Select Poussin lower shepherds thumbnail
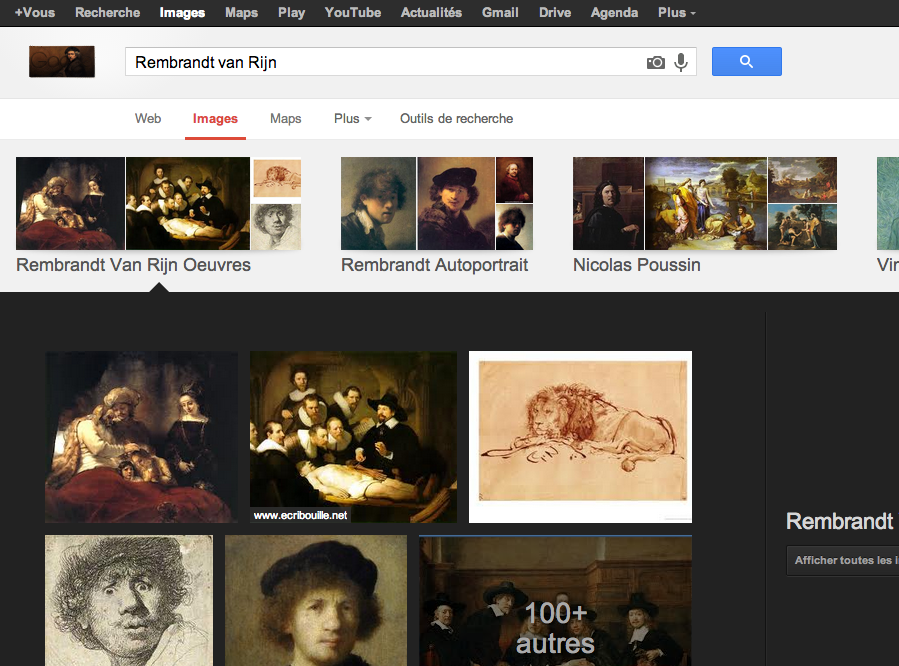Screen dimensions: 899x666 [802, 227]
